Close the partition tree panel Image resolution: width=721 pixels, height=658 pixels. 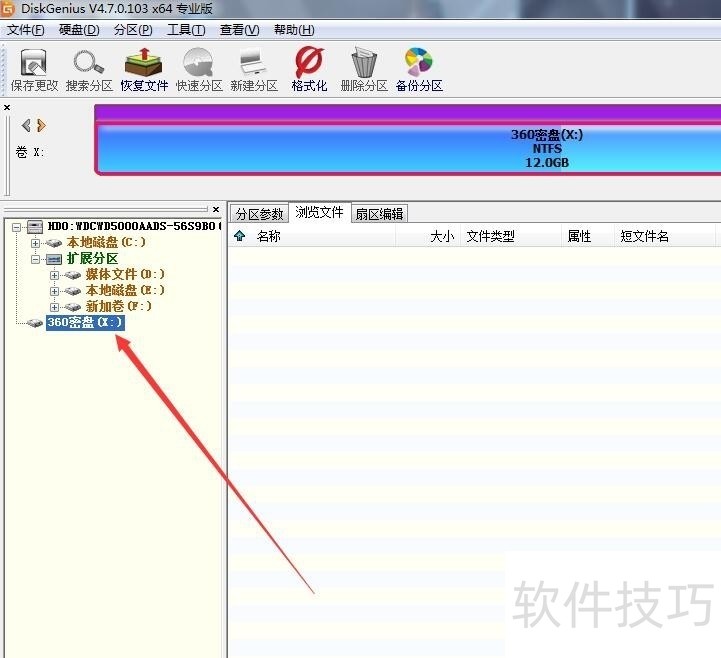click(216, 209)
